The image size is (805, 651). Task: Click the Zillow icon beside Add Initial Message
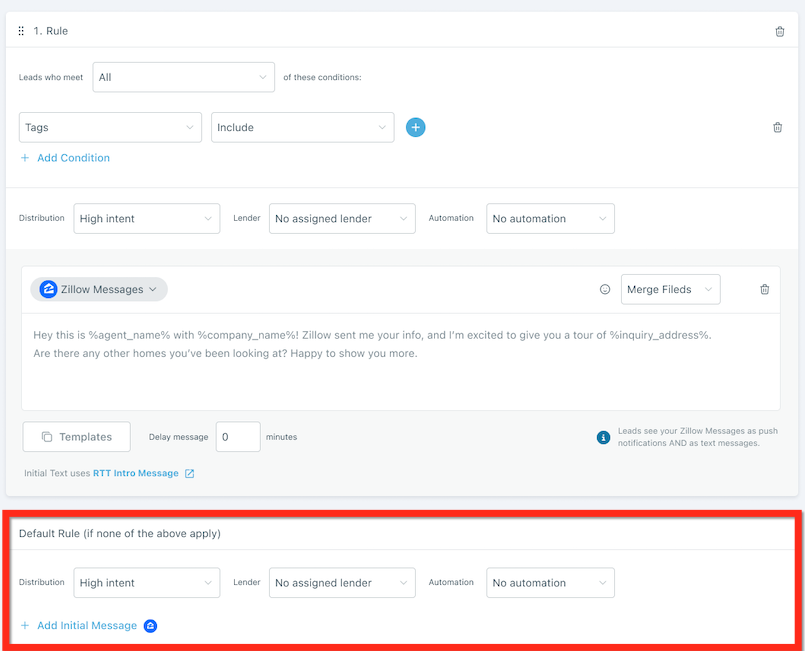[x=150, y=626]
